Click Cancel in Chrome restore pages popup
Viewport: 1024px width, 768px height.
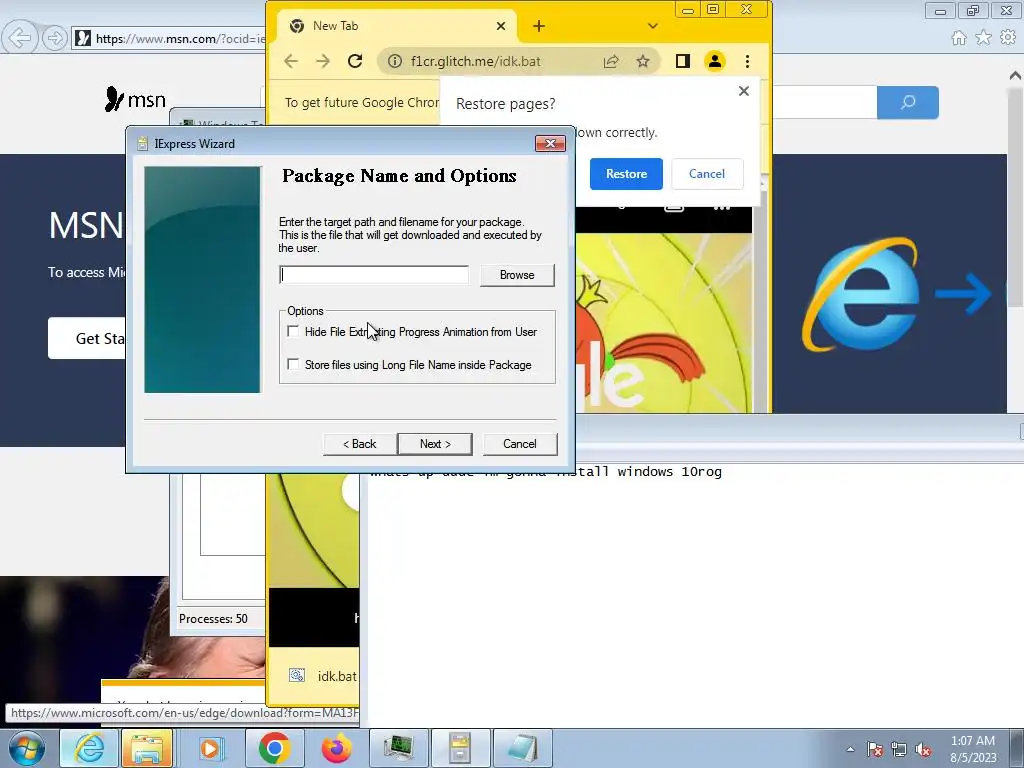[707, 174]
